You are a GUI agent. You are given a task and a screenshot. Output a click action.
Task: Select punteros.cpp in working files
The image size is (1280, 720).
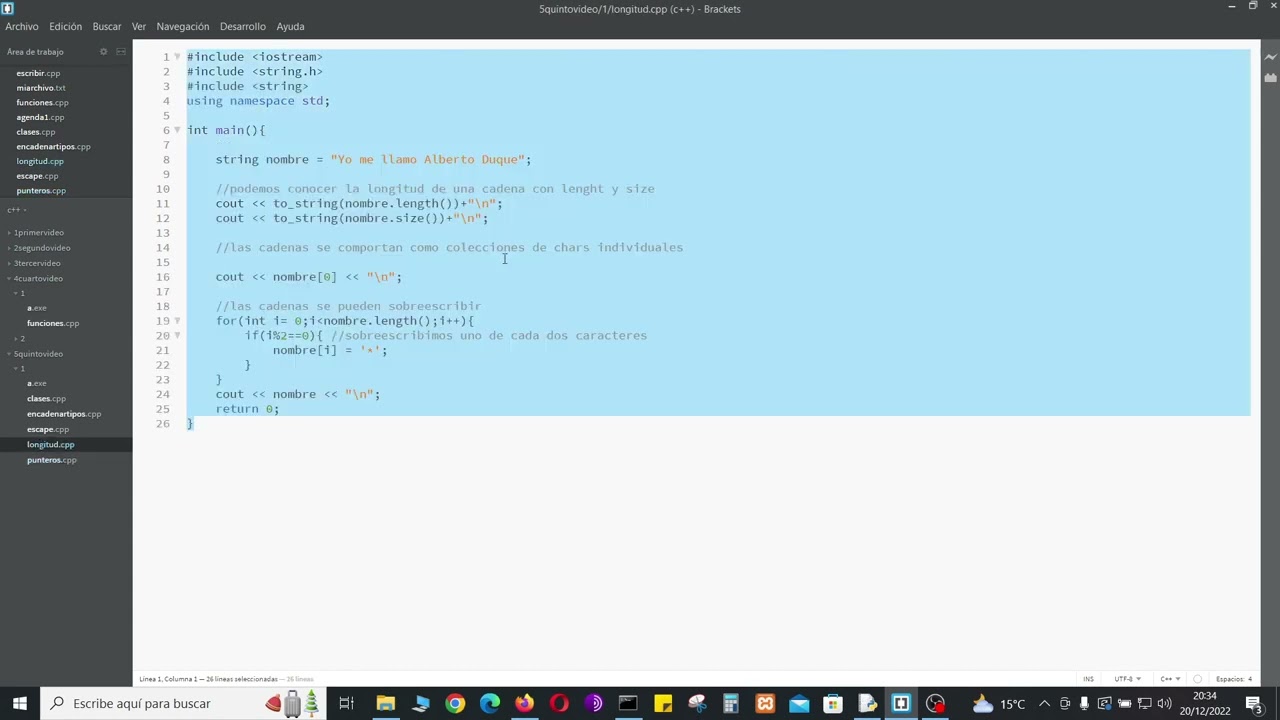click(41, 190)
